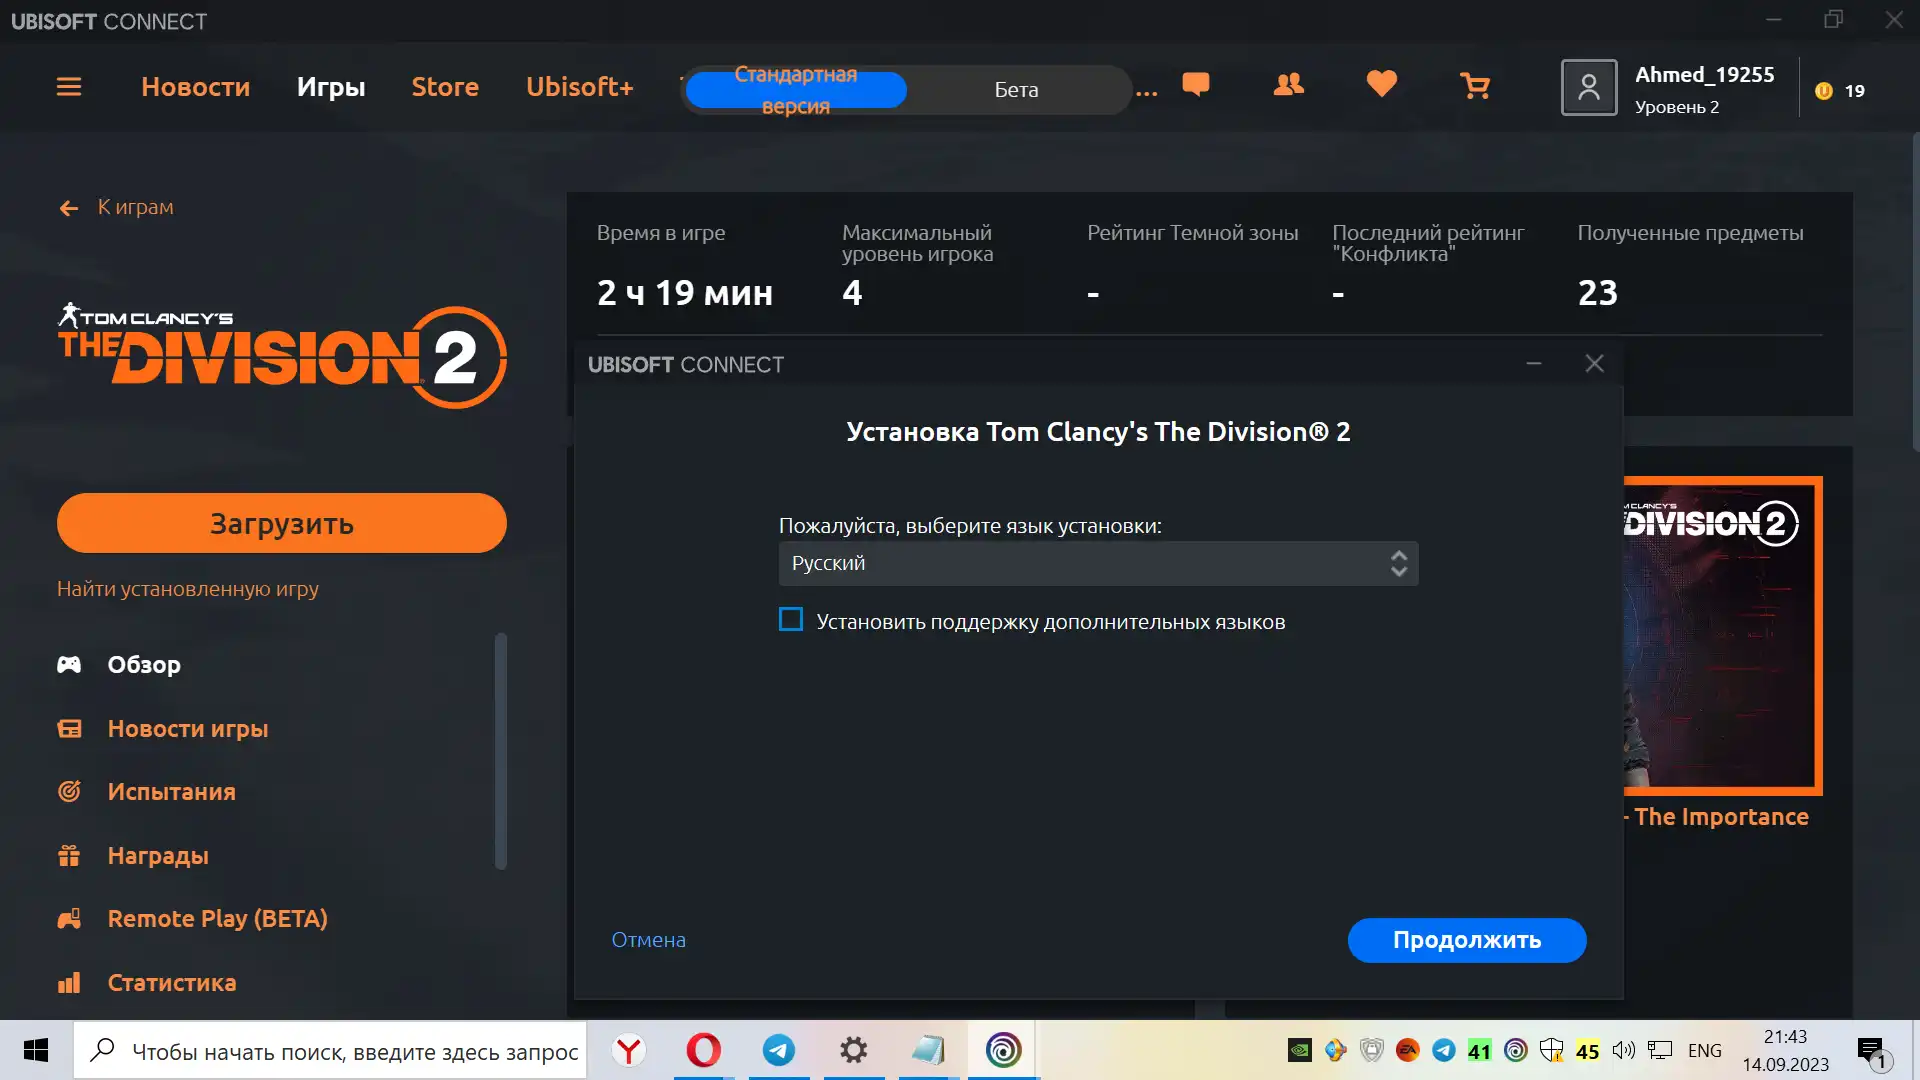This screenshot has width=1920, height=1080.
Task: Click the sidebar menu scrollbar
Action: pyautogui.click(x=501, y=750)
